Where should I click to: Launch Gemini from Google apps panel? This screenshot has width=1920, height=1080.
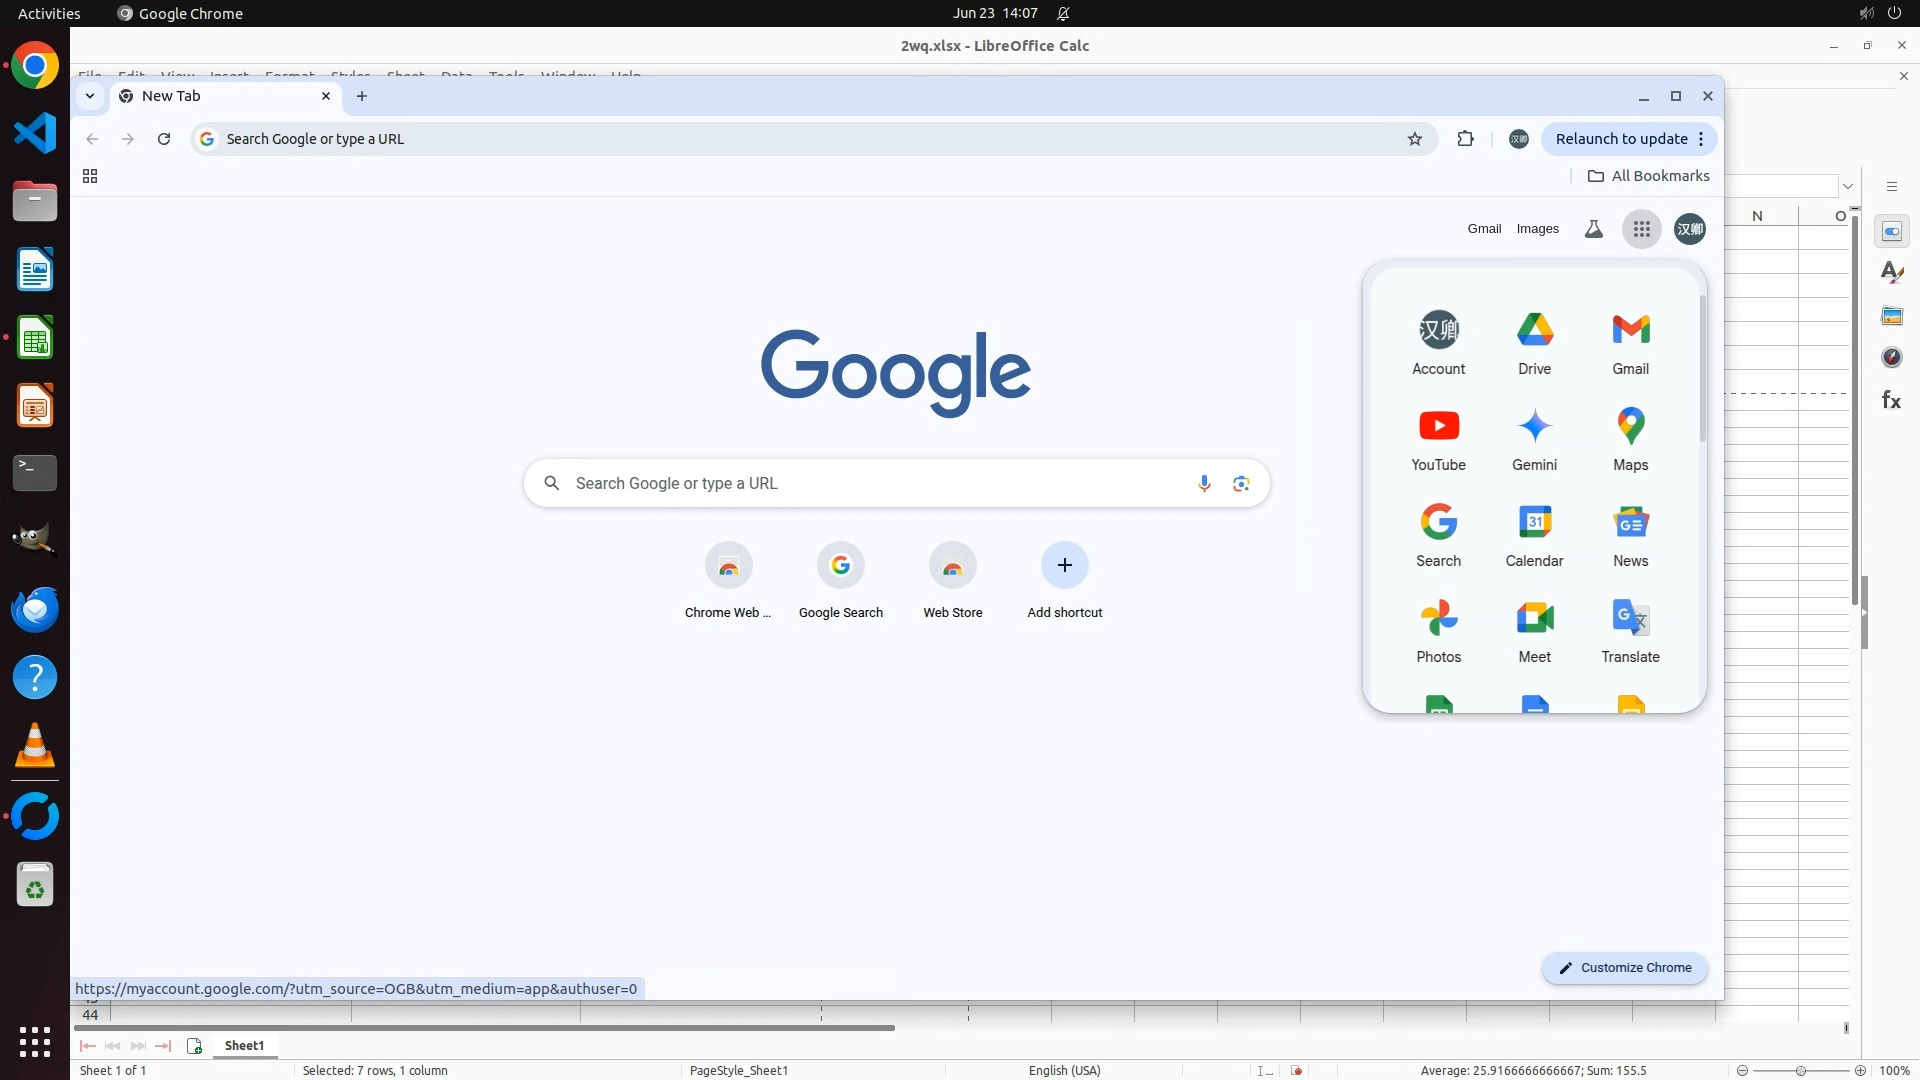(1534, 438)
